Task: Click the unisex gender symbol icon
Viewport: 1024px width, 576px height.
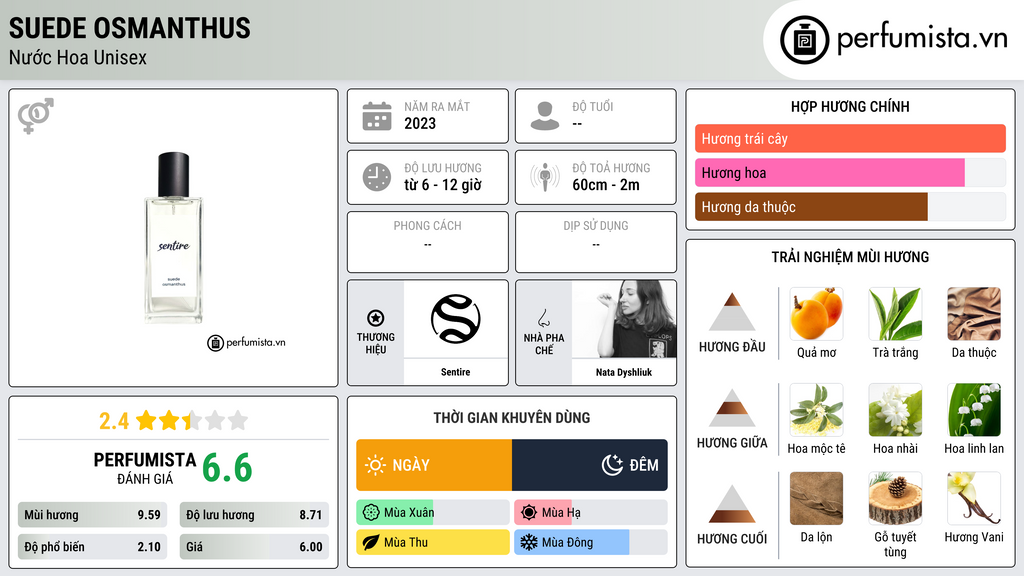Action: 36,116
